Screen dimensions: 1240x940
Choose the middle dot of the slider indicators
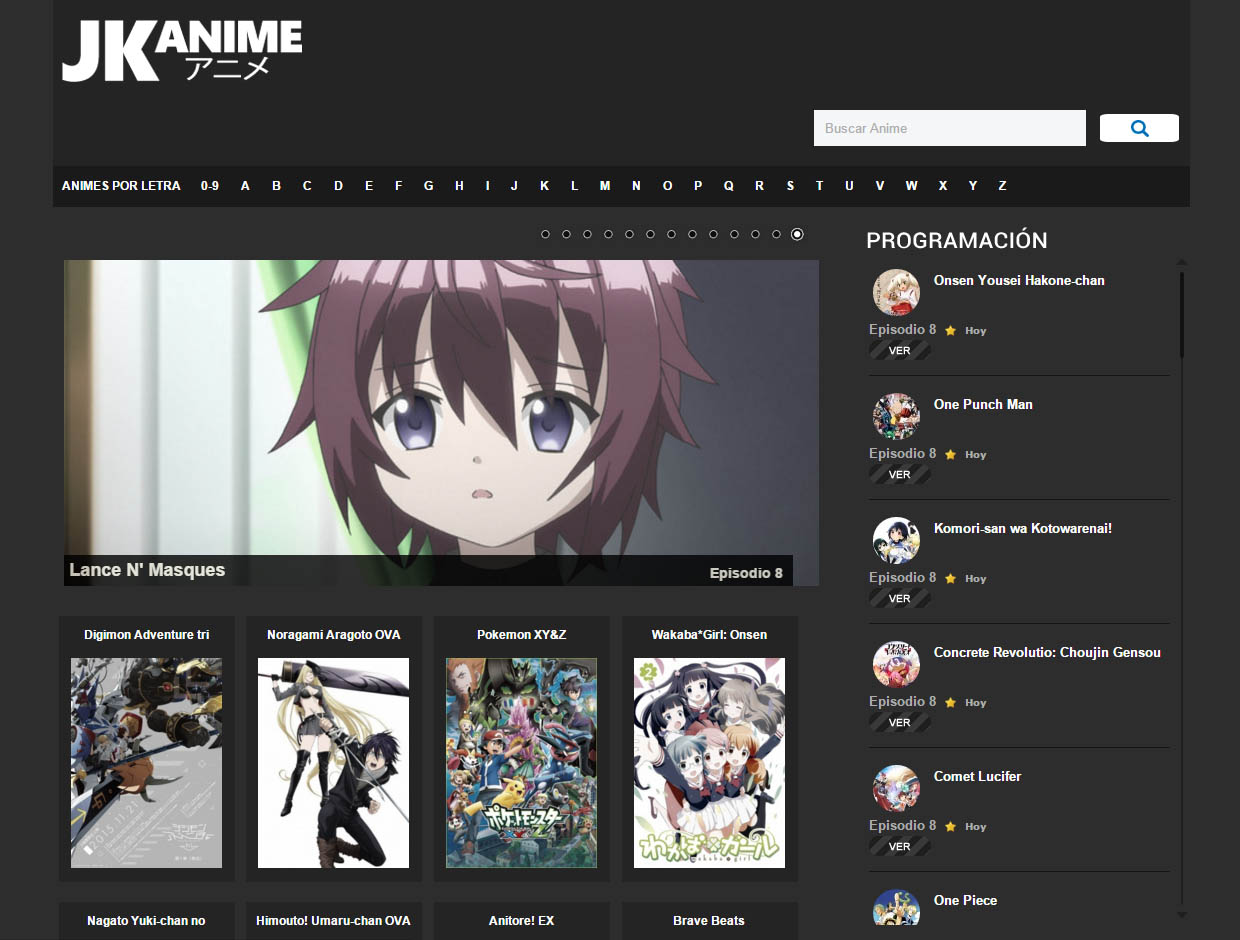click(671, 234)
